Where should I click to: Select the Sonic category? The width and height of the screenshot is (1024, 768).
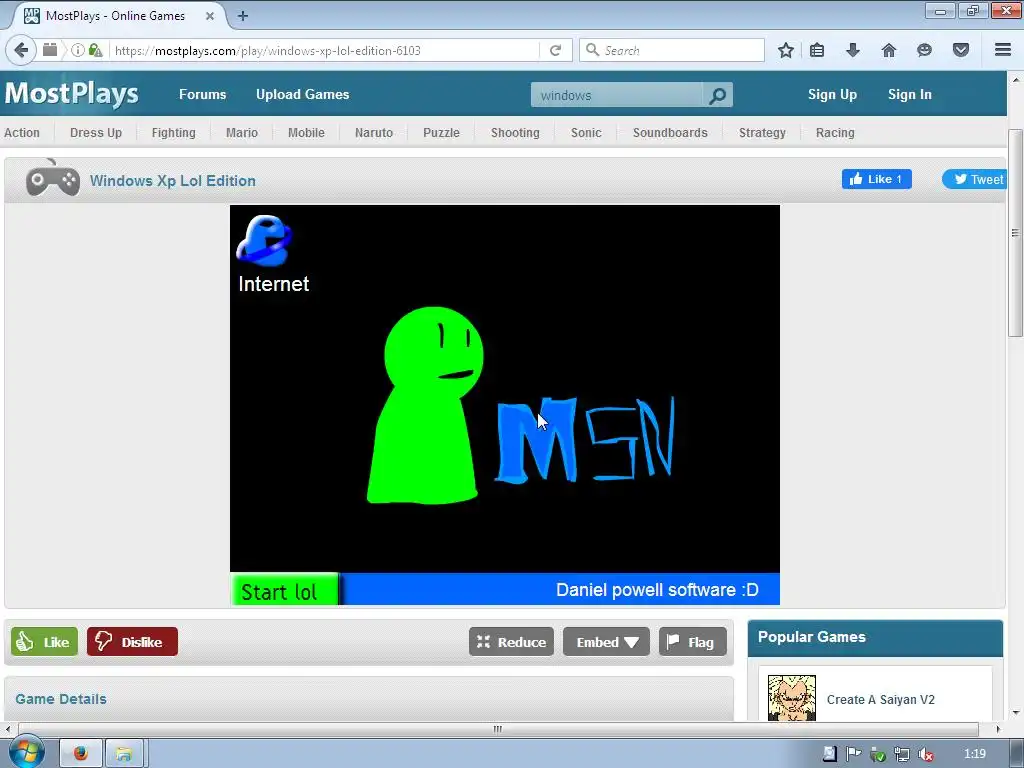click(586, 133)
